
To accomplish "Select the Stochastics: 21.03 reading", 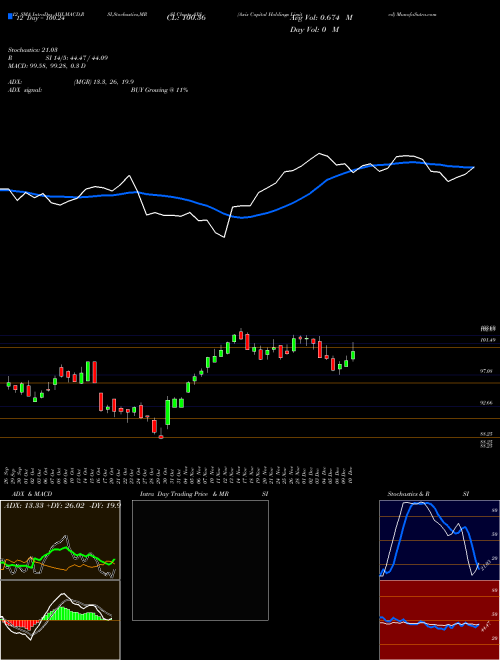I will pos(32,50).
